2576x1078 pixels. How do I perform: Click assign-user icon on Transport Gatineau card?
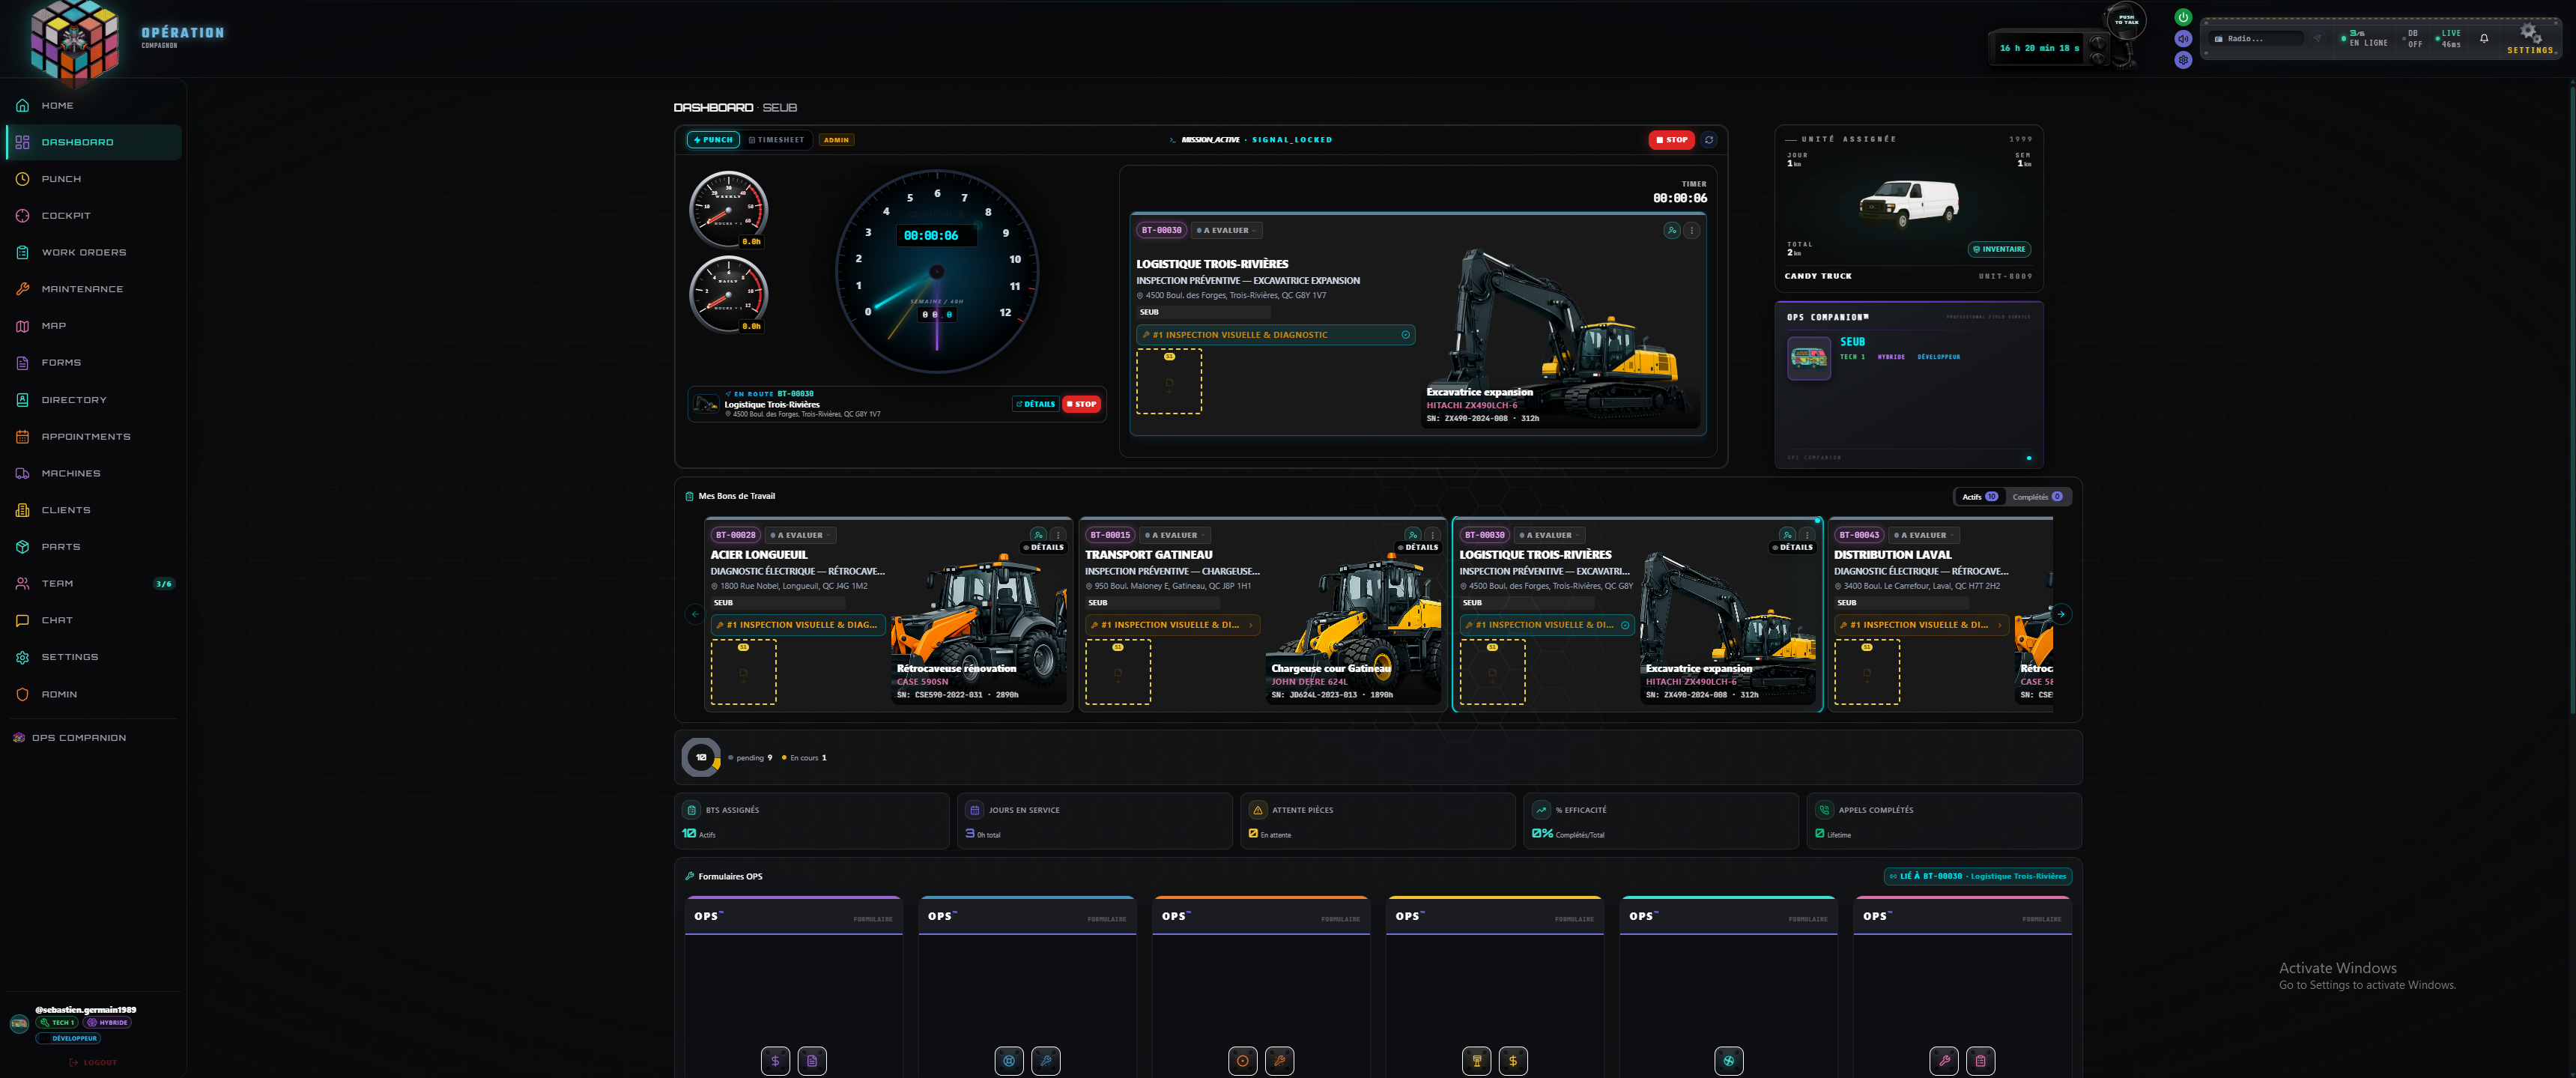[1413, 535]
